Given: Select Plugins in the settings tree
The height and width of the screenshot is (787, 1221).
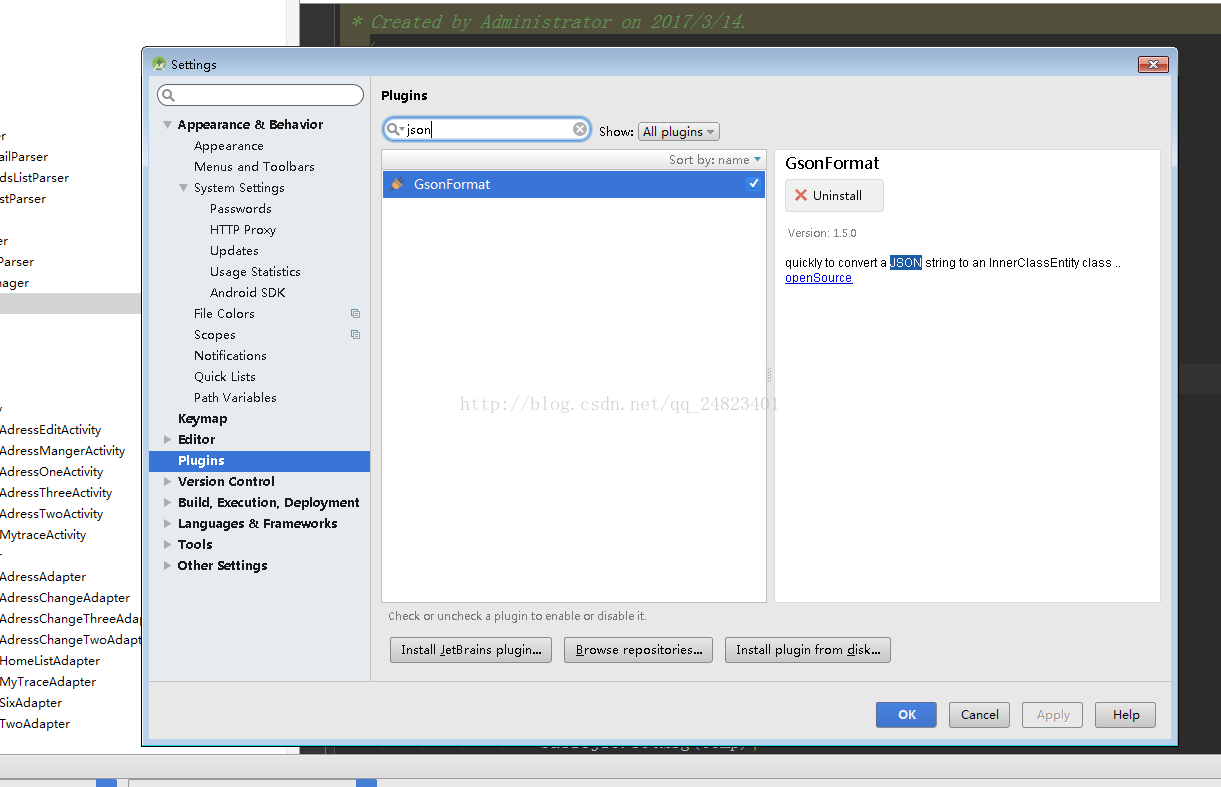Looking at the screenshot, I should [x=259, y=461].
